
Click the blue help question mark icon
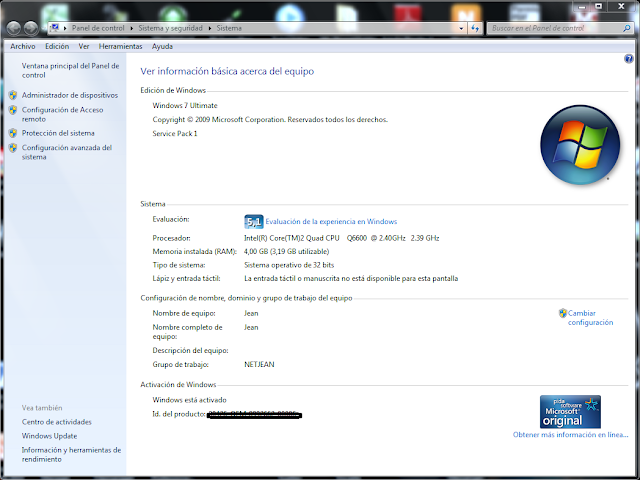(629, 59)
